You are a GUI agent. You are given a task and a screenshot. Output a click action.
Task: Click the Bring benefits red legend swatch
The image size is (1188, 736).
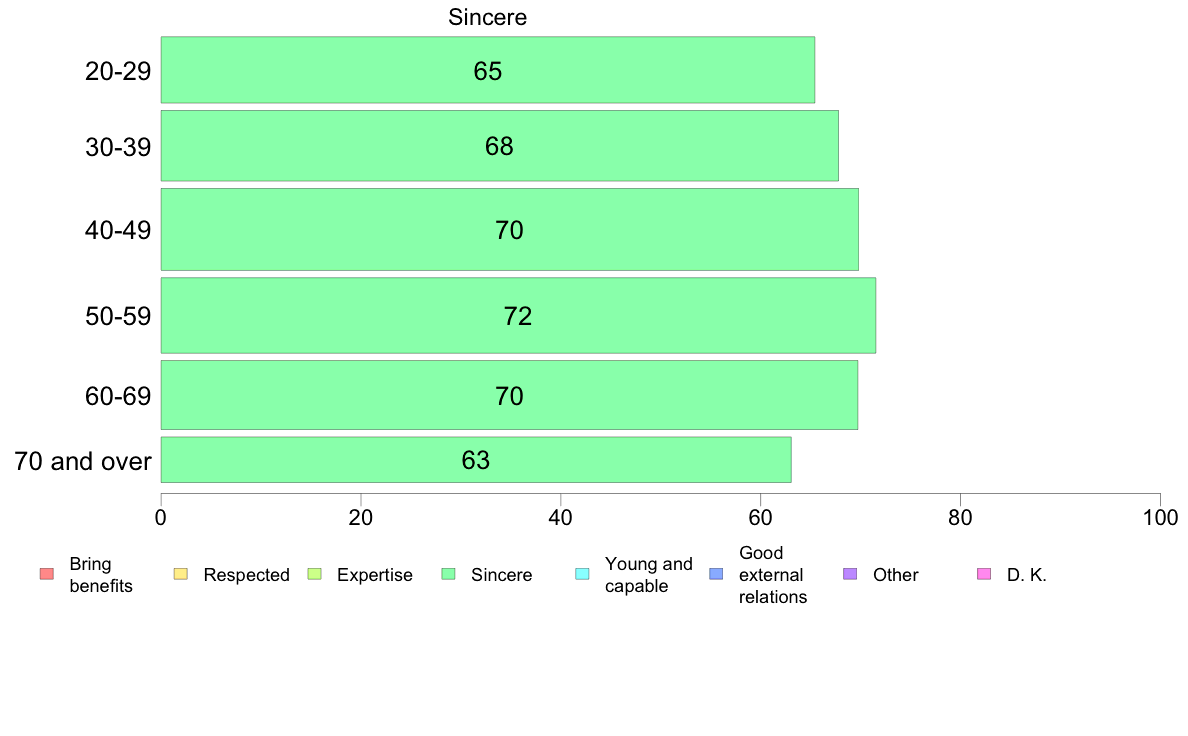[47, 574]
